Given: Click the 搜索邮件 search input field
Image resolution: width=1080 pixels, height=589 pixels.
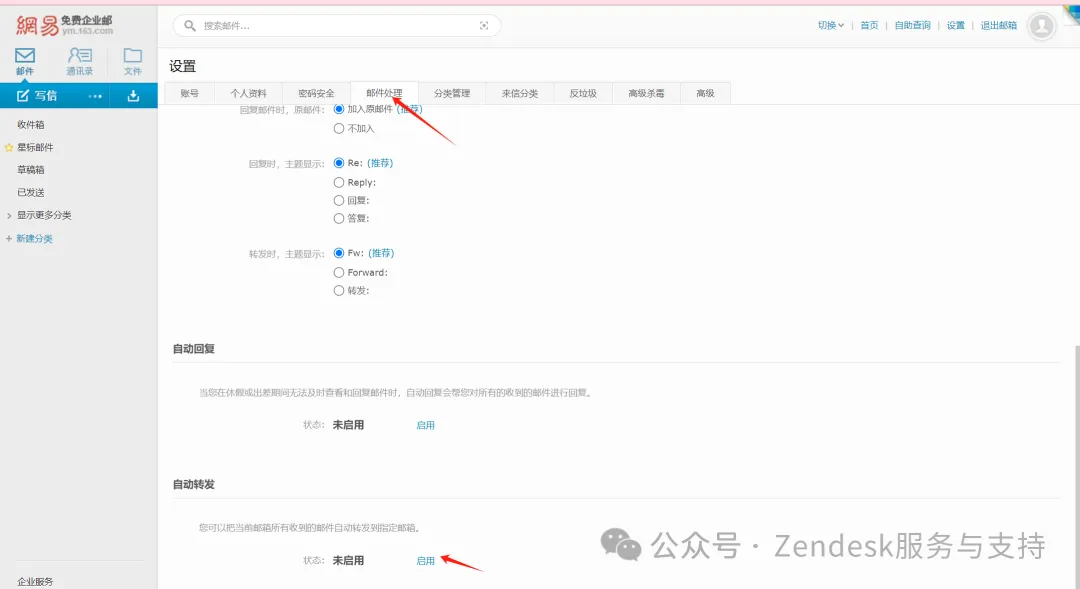Looking at the screenshot, I should pyautogui.click(x=300, y=25).
